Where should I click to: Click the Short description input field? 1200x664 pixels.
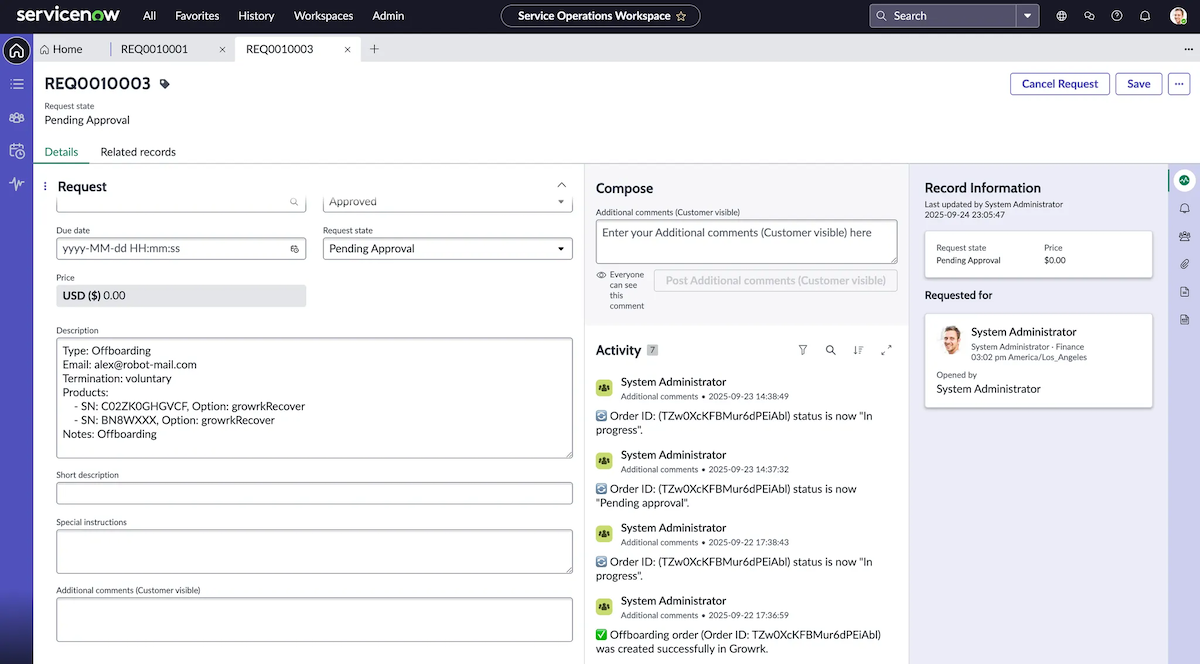coord(314,493)
